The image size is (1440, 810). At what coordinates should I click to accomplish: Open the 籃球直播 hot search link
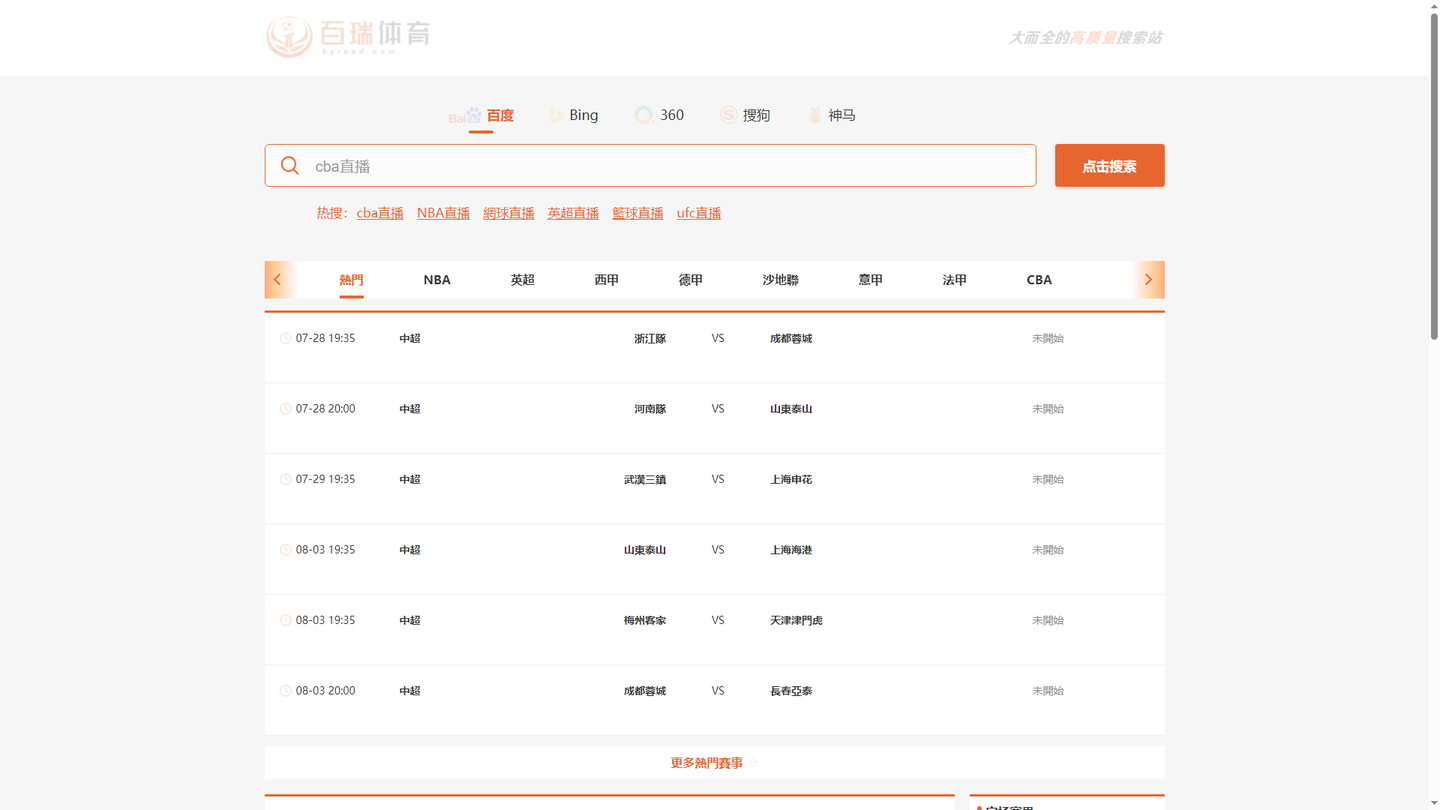click(x=638, y=213)
